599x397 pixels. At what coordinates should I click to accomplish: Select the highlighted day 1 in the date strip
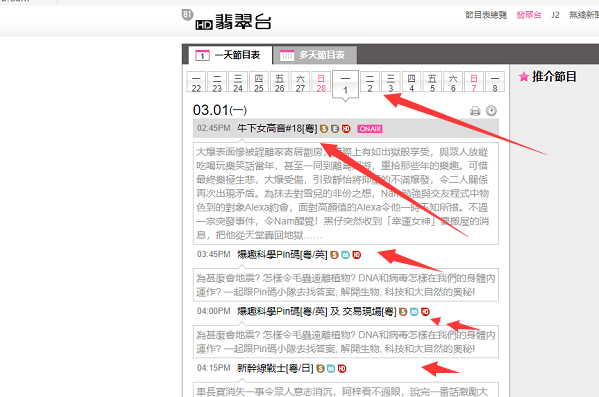345,85
